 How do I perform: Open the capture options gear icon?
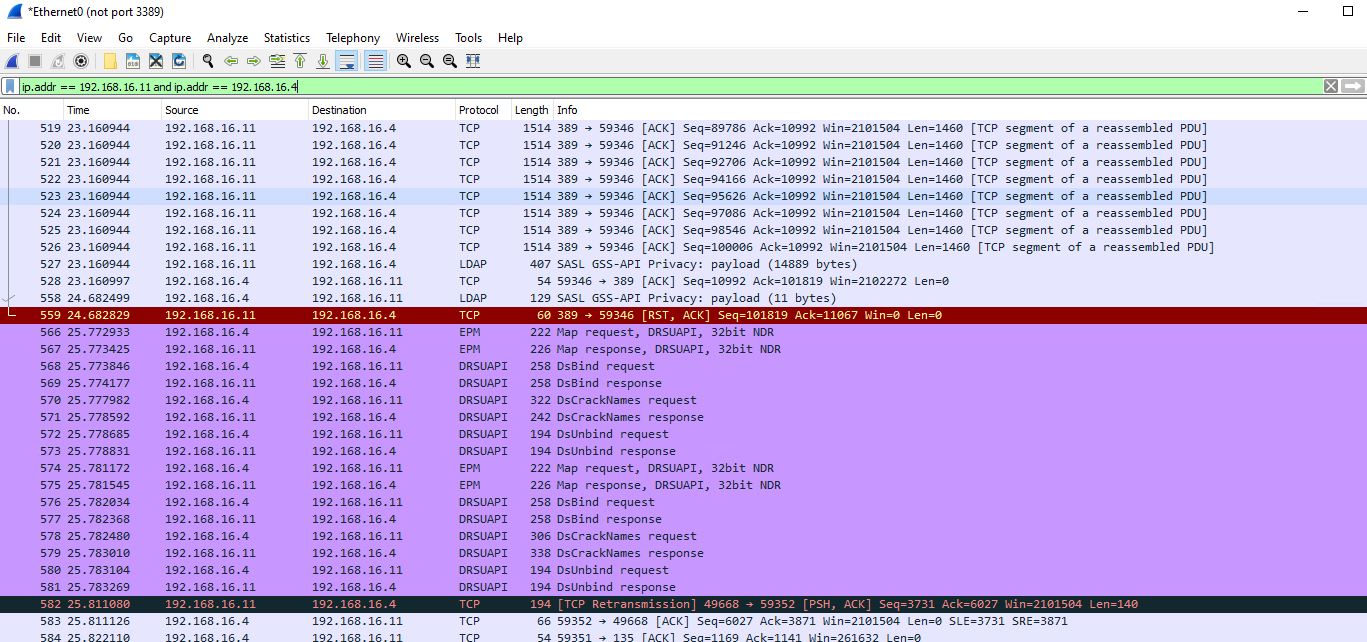(x=81, y=60)
